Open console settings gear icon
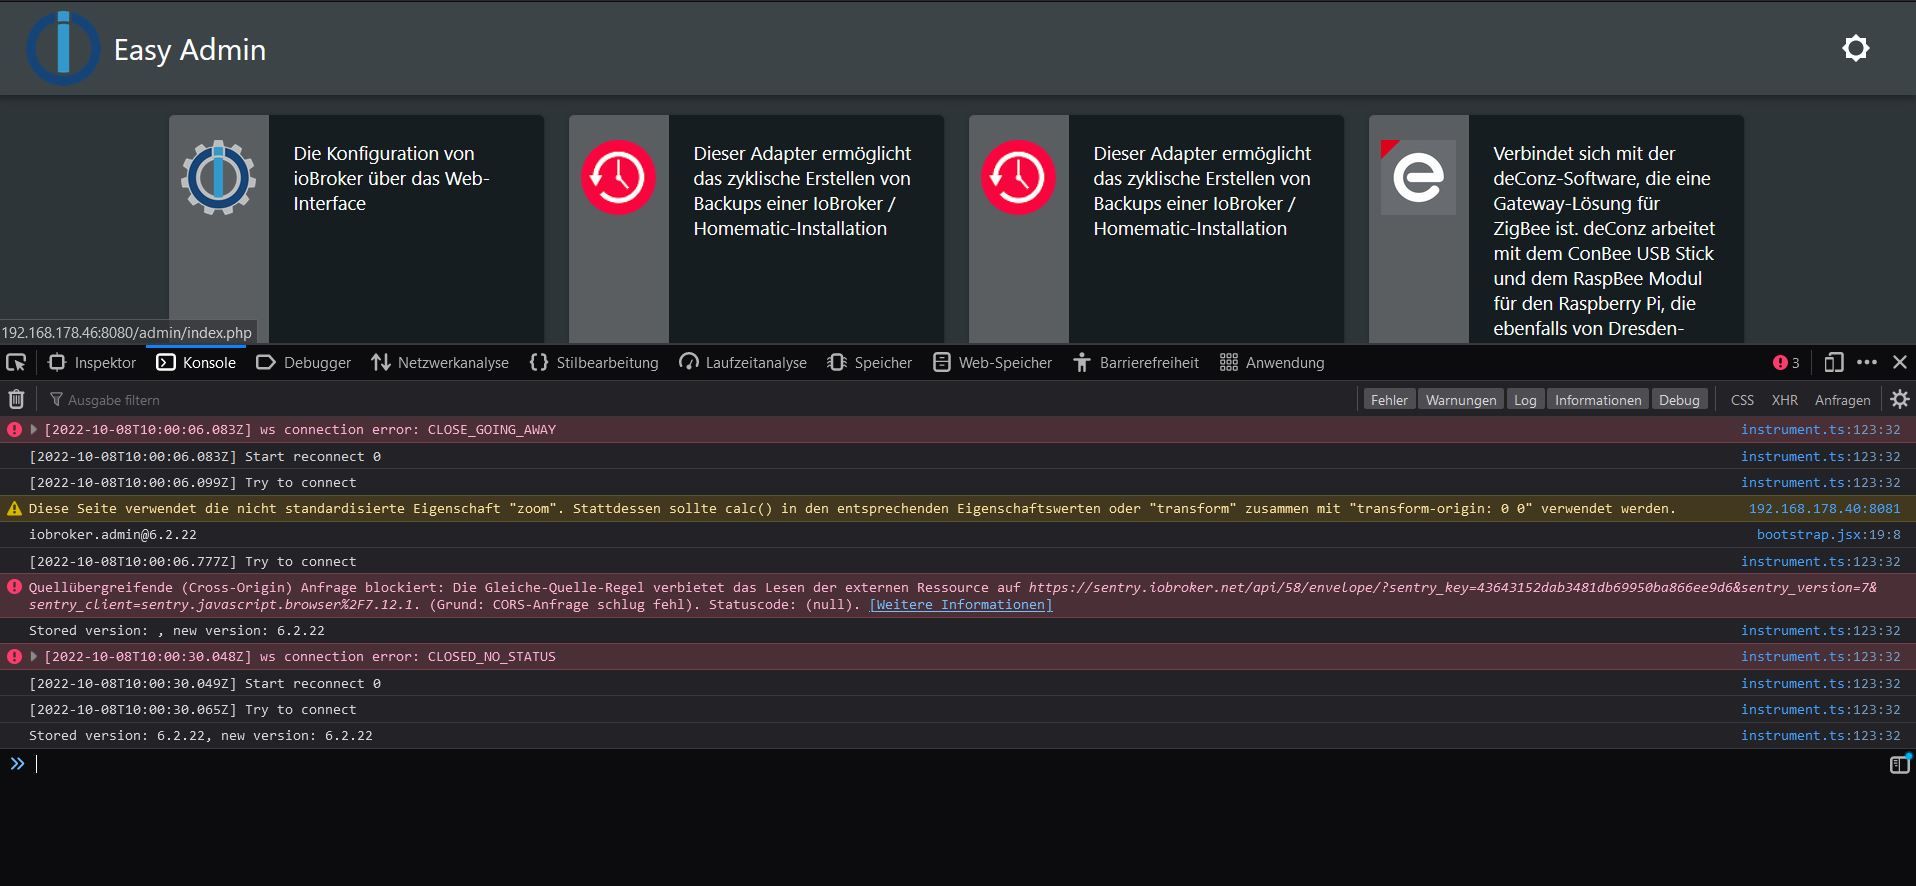 click(x=1900, y=399)
